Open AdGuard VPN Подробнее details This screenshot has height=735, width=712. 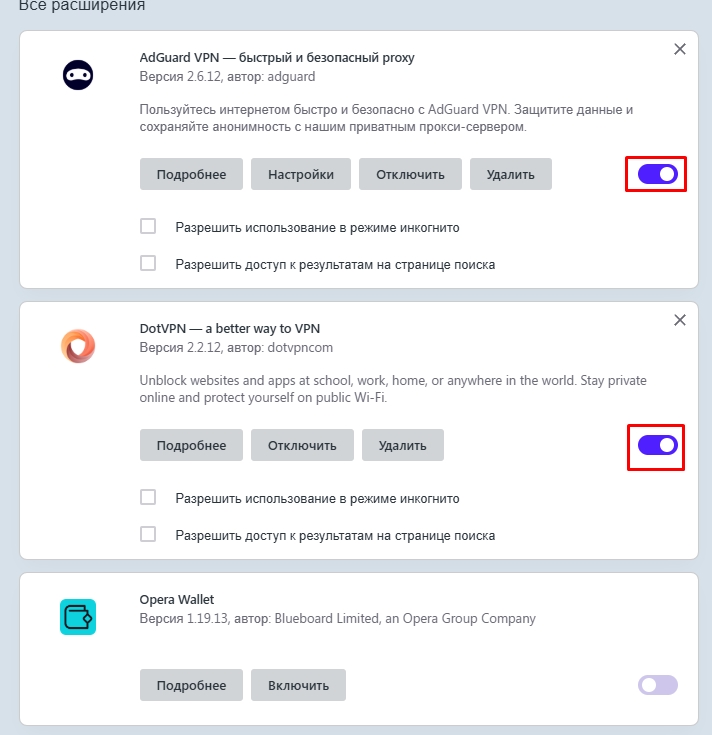coord(191,174)
